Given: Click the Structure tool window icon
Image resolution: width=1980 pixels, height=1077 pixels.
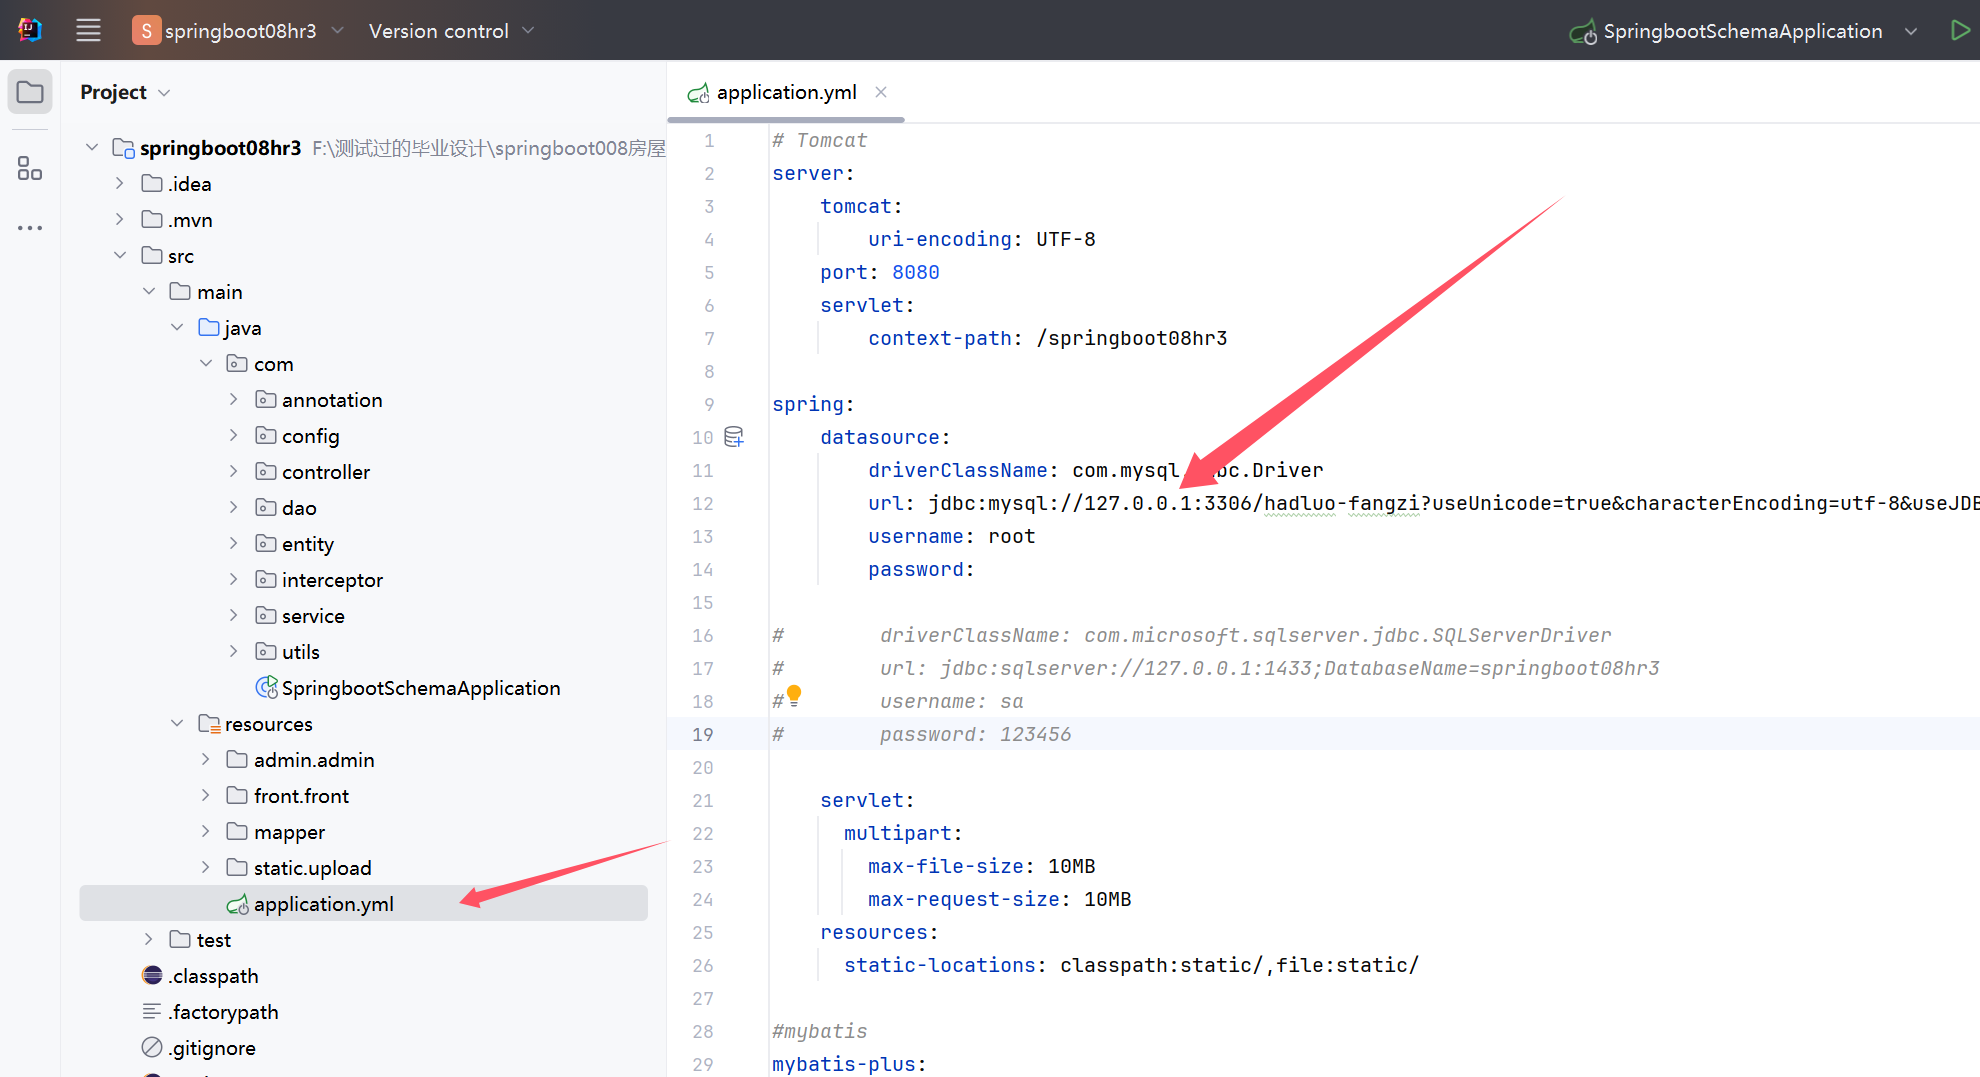Looking at the screenshot, I should point(29,168).
